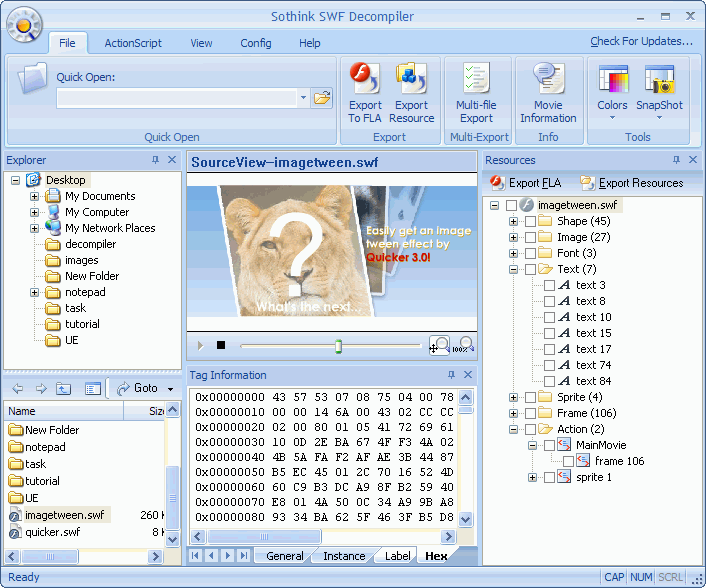Click the playback progress slider handle
Screen dimensions: 706x588
pyautogui.click(x=338, y=346)
